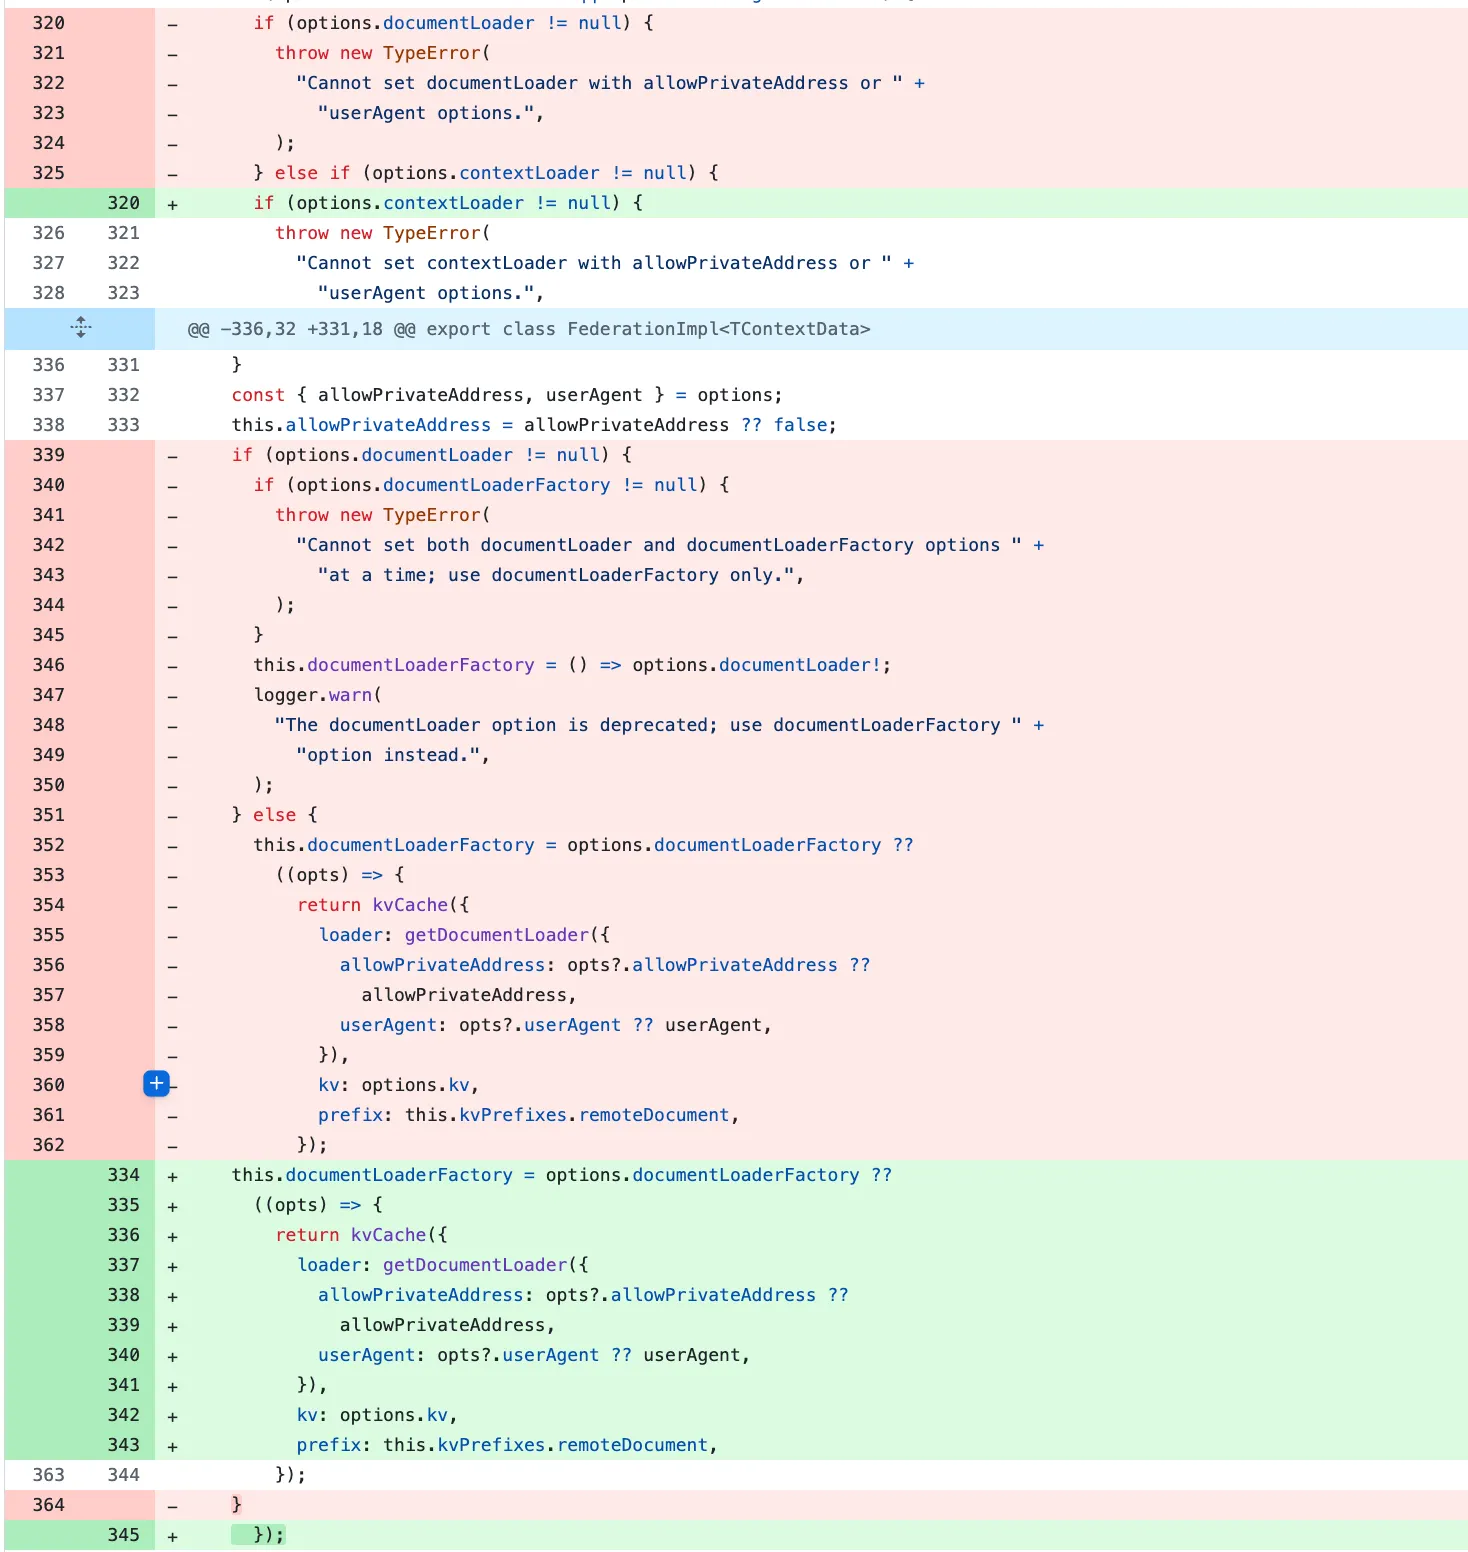1468x1552 pixels.
Task: Select removed line number 362
Action: (x=48, y=1145)
